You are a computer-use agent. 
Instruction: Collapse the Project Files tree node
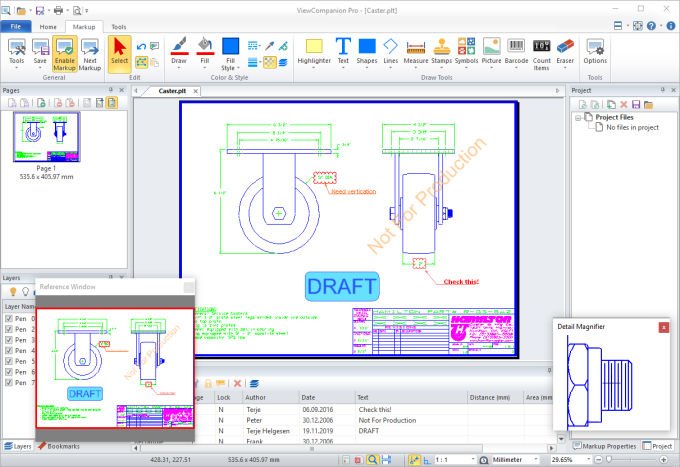[x=578, y=118]
